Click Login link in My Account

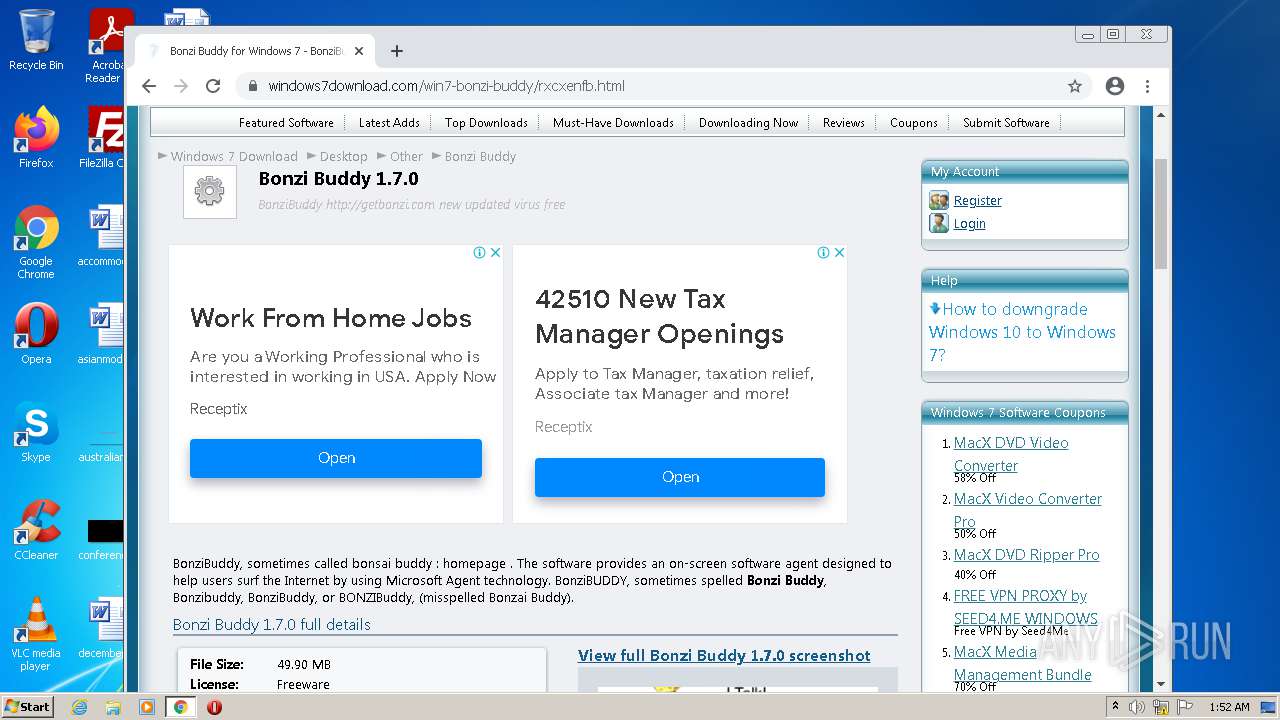tap(969, 223)
